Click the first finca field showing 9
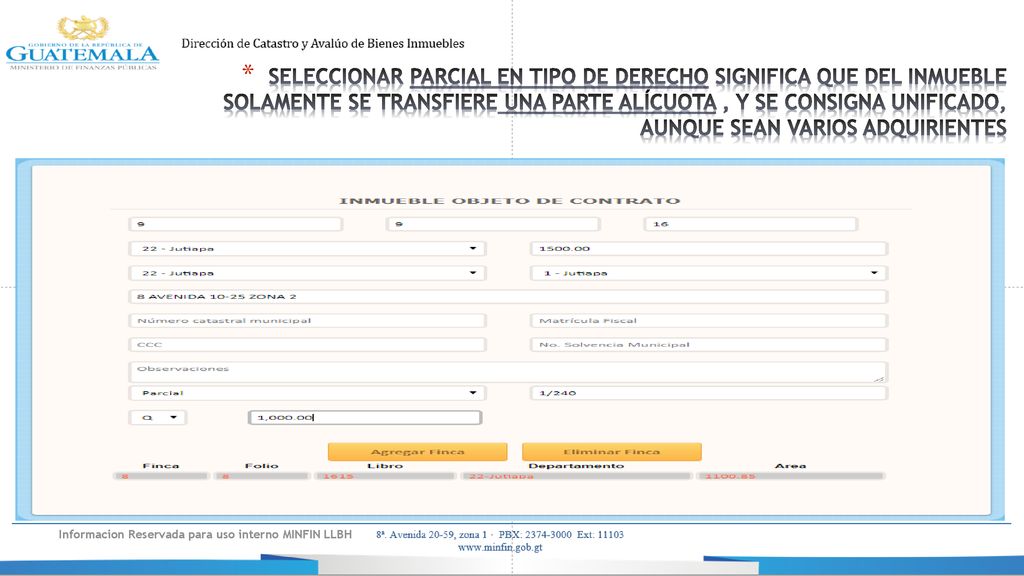The width and height of the screenshot is (1024, 576). click(235, 224)
